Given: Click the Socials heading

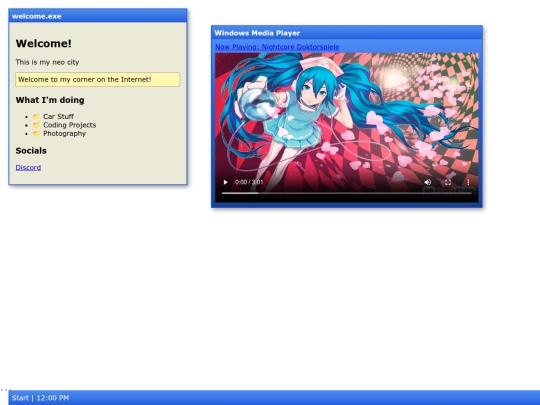Looking at the screenshot, I should coord(31,150).
